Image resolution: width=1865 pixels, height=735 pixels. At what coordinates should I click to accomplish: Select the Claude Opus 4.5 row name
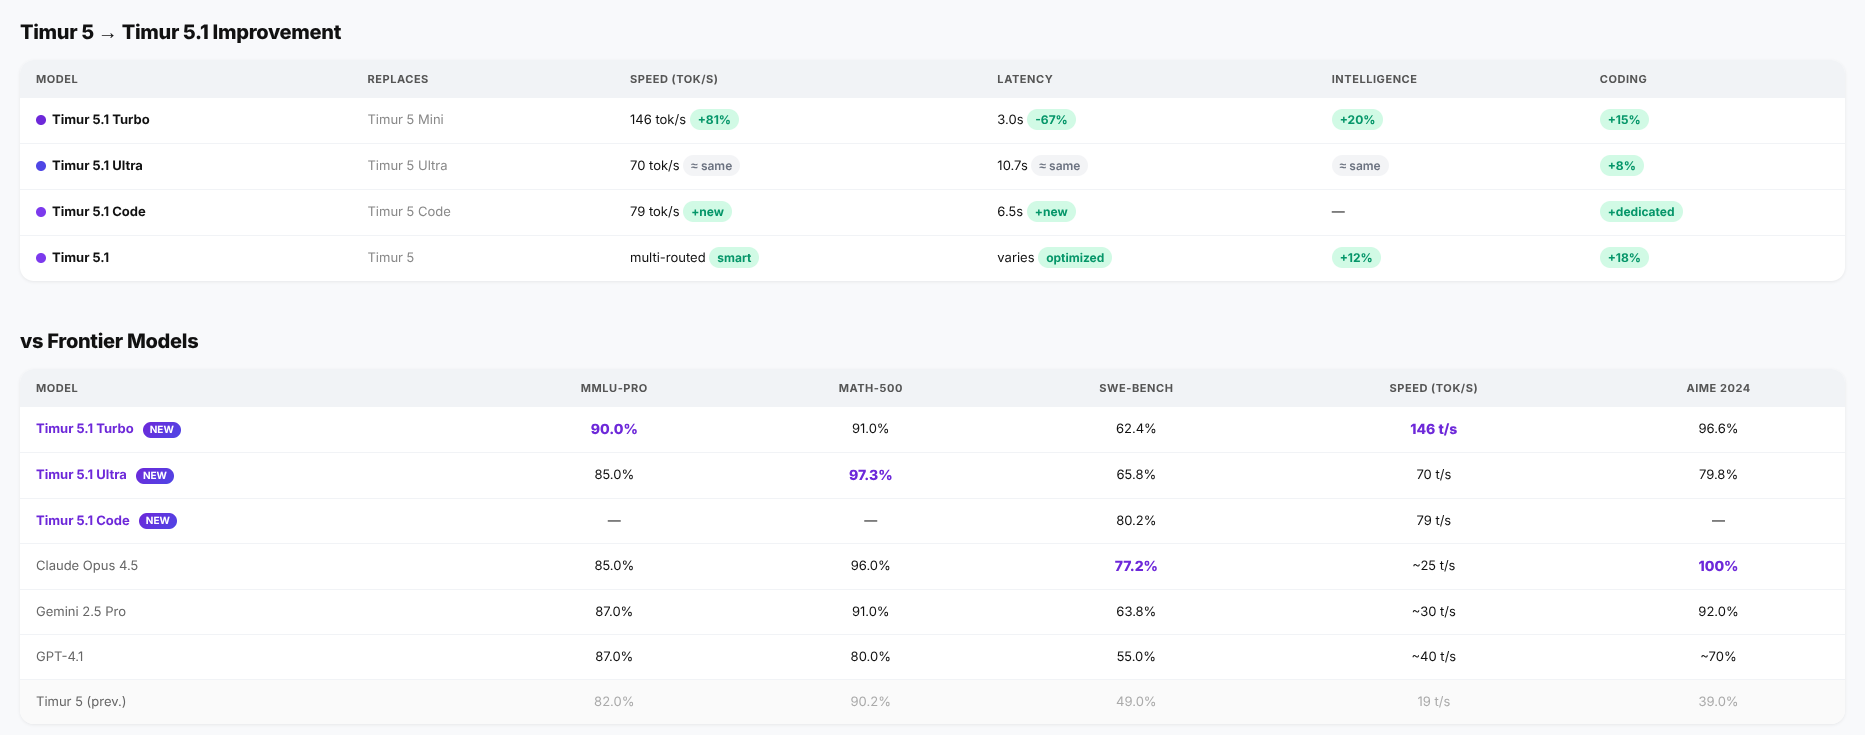tap(87, 566)
